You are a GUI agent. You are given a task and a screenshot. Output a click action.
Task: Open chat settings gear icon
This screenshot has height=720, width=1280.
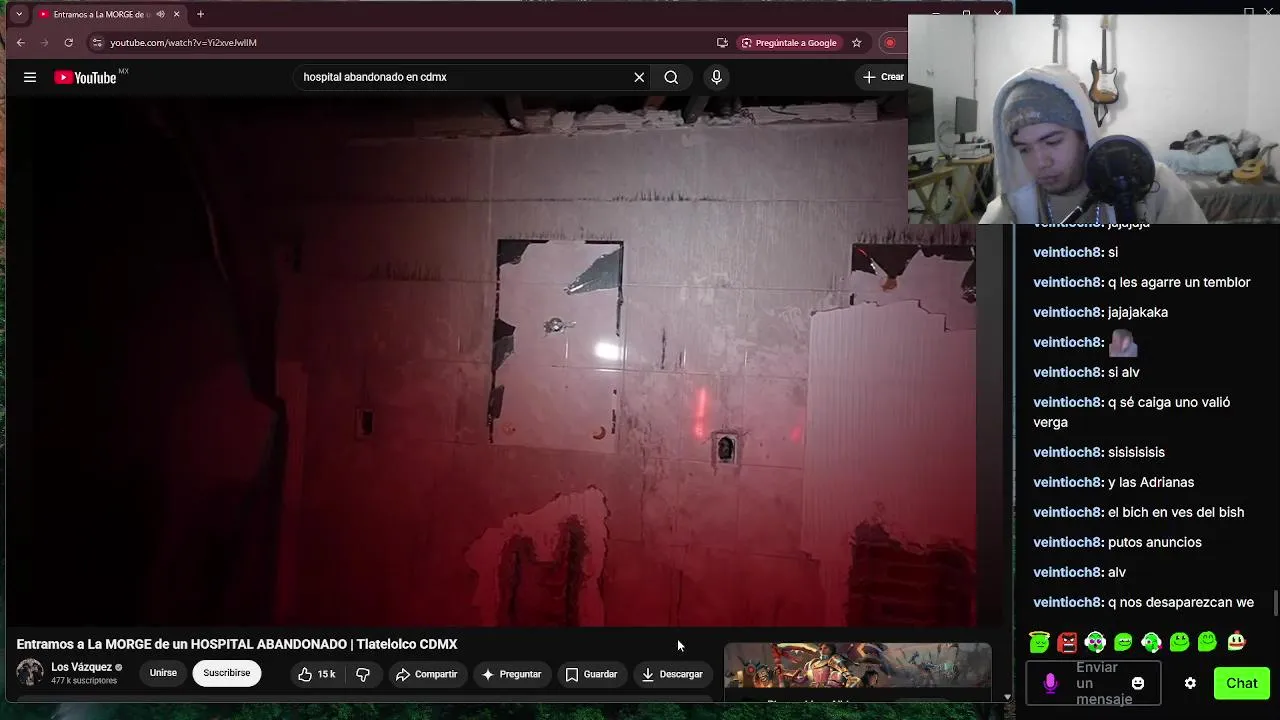[x=1190, y=683]
